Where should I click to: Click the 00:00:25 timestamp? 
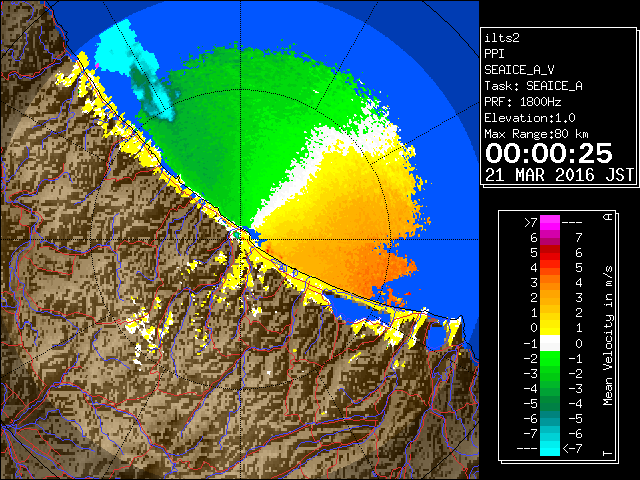click(x=549, y=153)
